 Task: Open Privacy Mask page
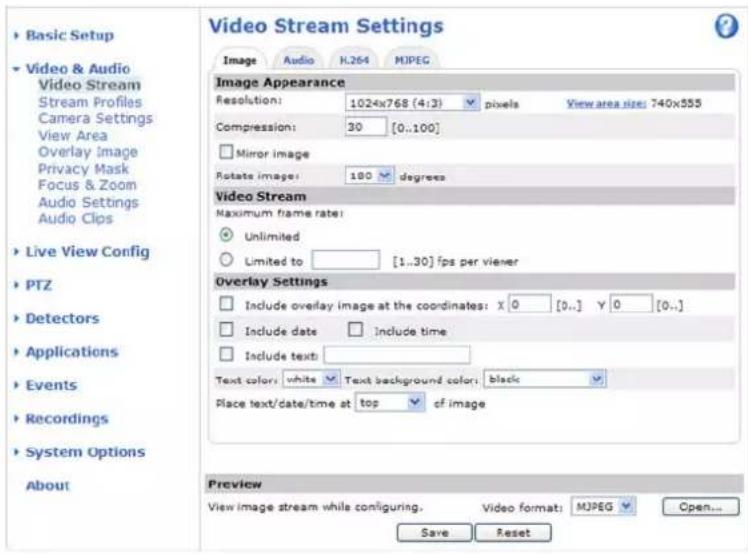pos(83,169)
